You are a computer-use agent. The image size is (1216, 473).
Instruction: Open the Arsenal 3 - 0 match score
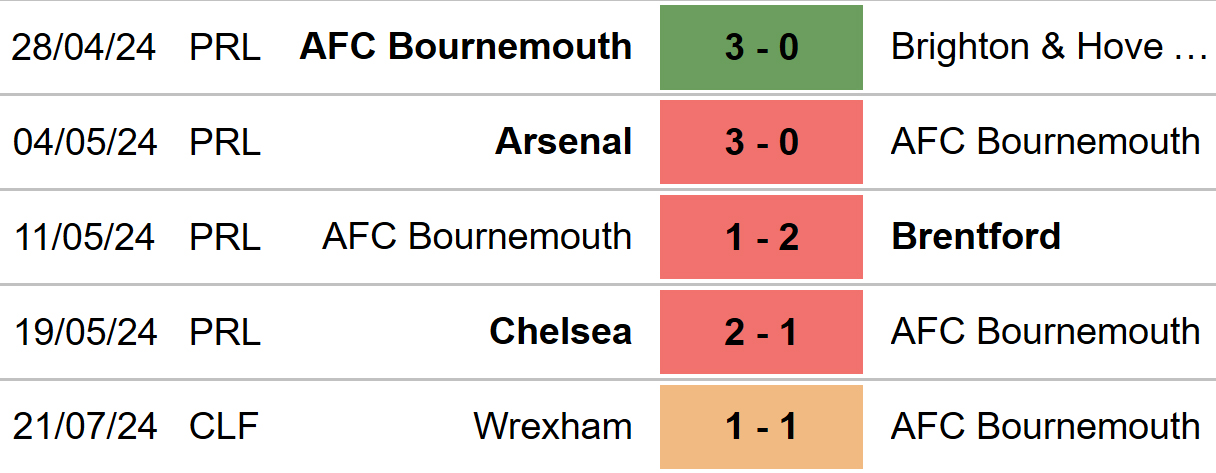[x=761, y=142]
